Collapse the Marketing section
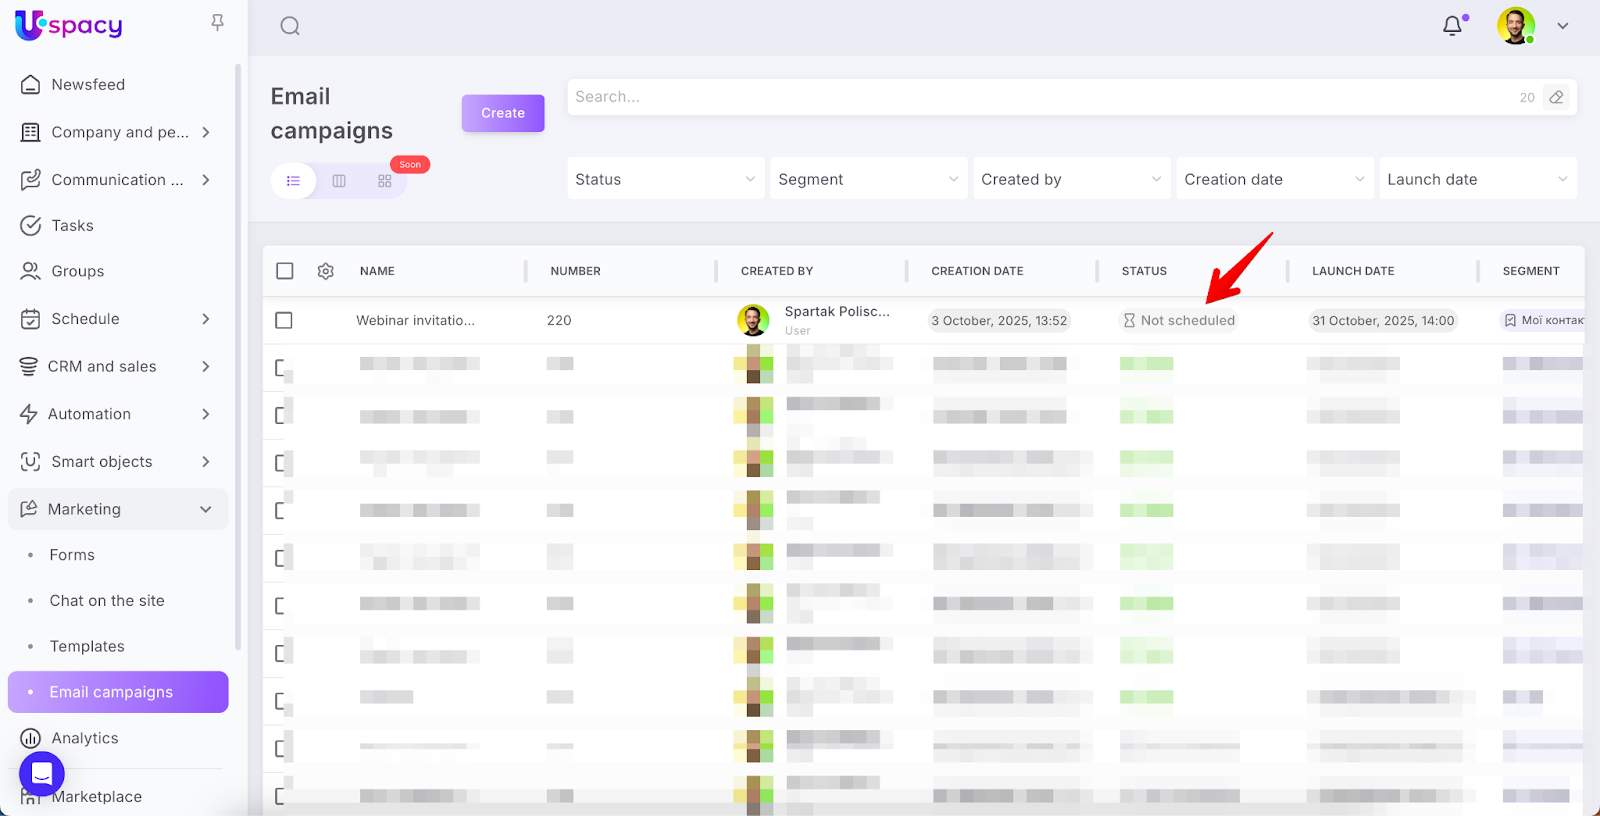Image resolution: width=1600 pixels, height=816 pixels. (x=205, y=509)
